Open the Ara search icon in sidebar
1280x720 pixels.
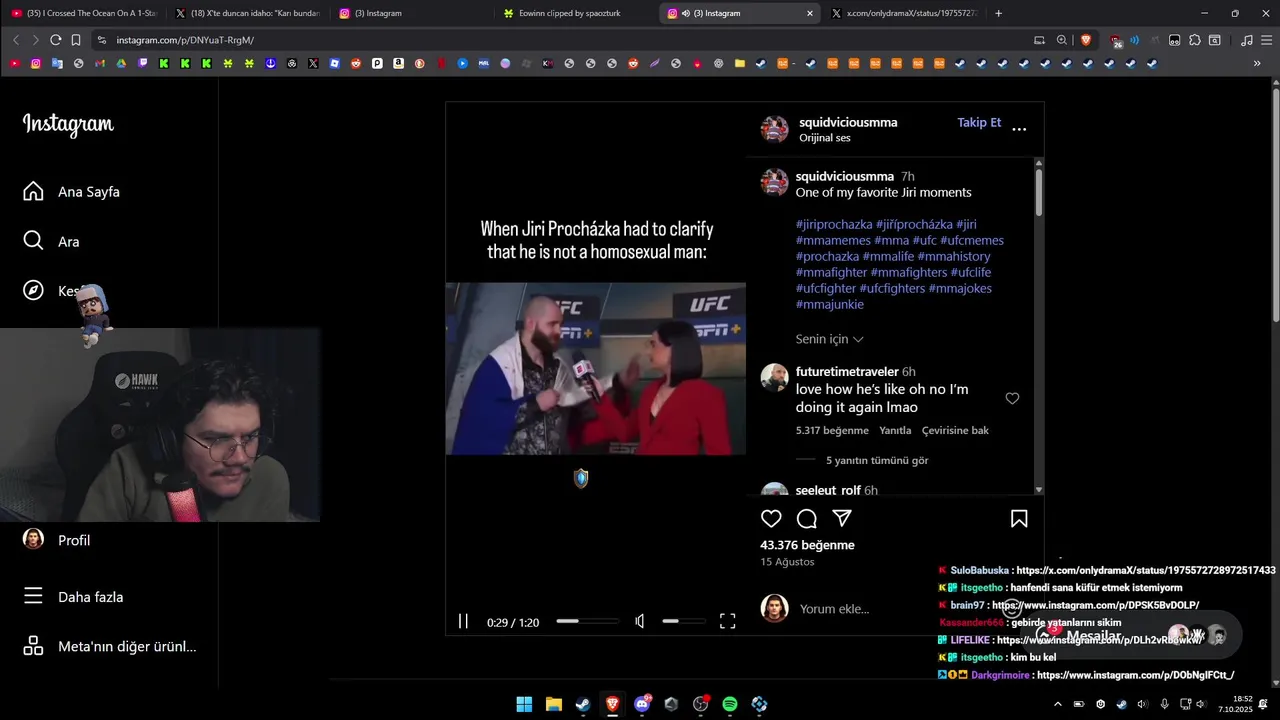pos(33,241)
